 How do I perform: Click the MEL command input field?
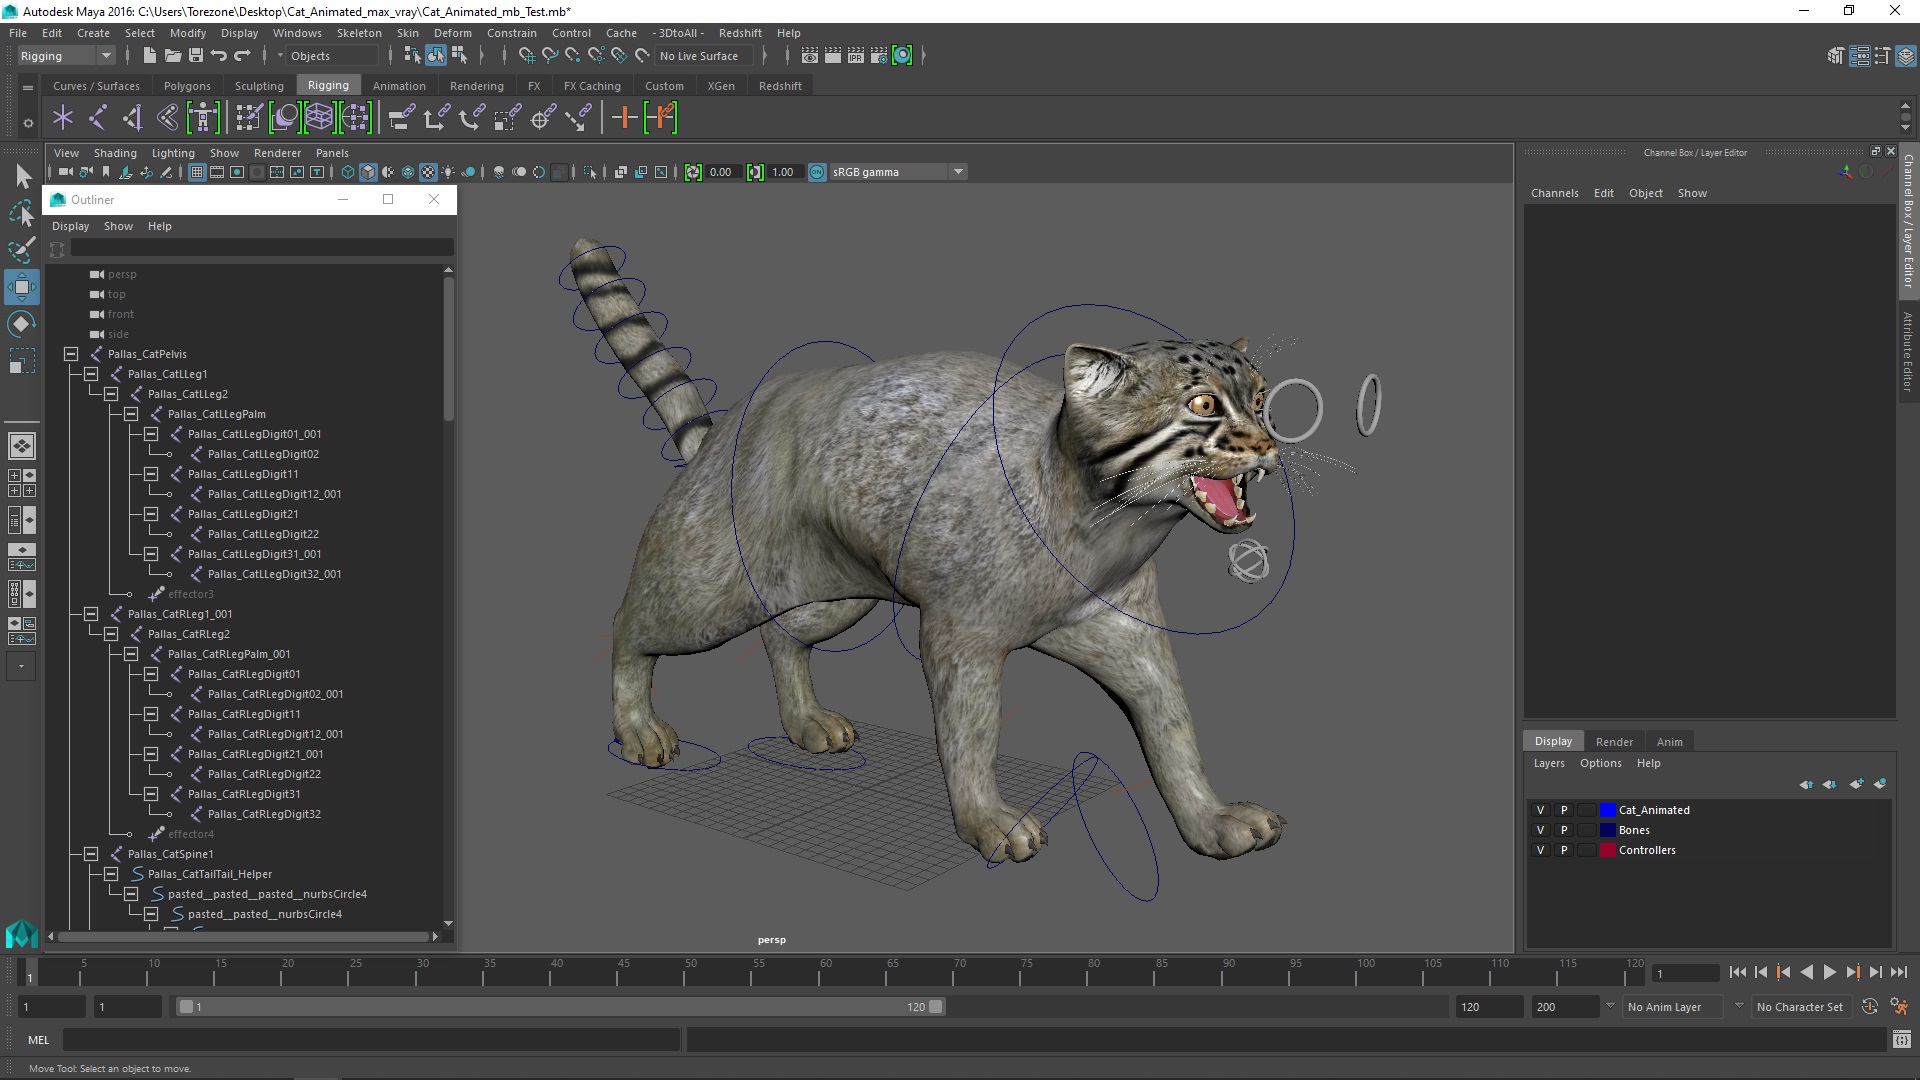click(x=372, y=1040)
